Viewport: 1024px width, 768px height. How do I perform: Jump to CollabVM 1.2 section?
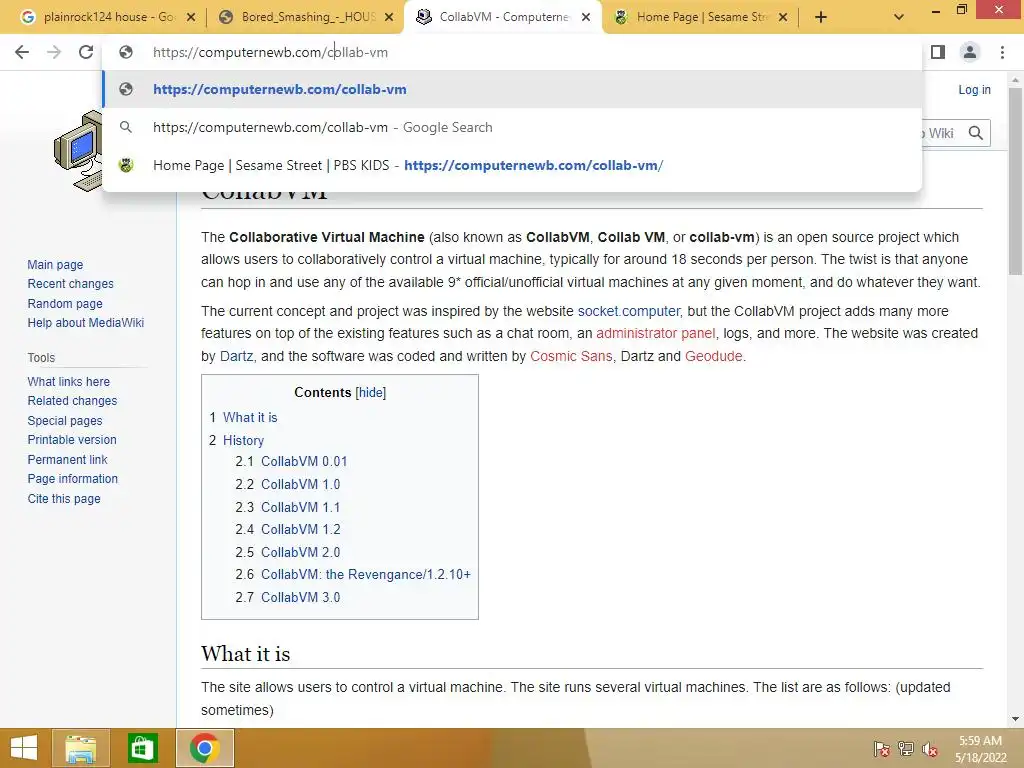point(300,529)
